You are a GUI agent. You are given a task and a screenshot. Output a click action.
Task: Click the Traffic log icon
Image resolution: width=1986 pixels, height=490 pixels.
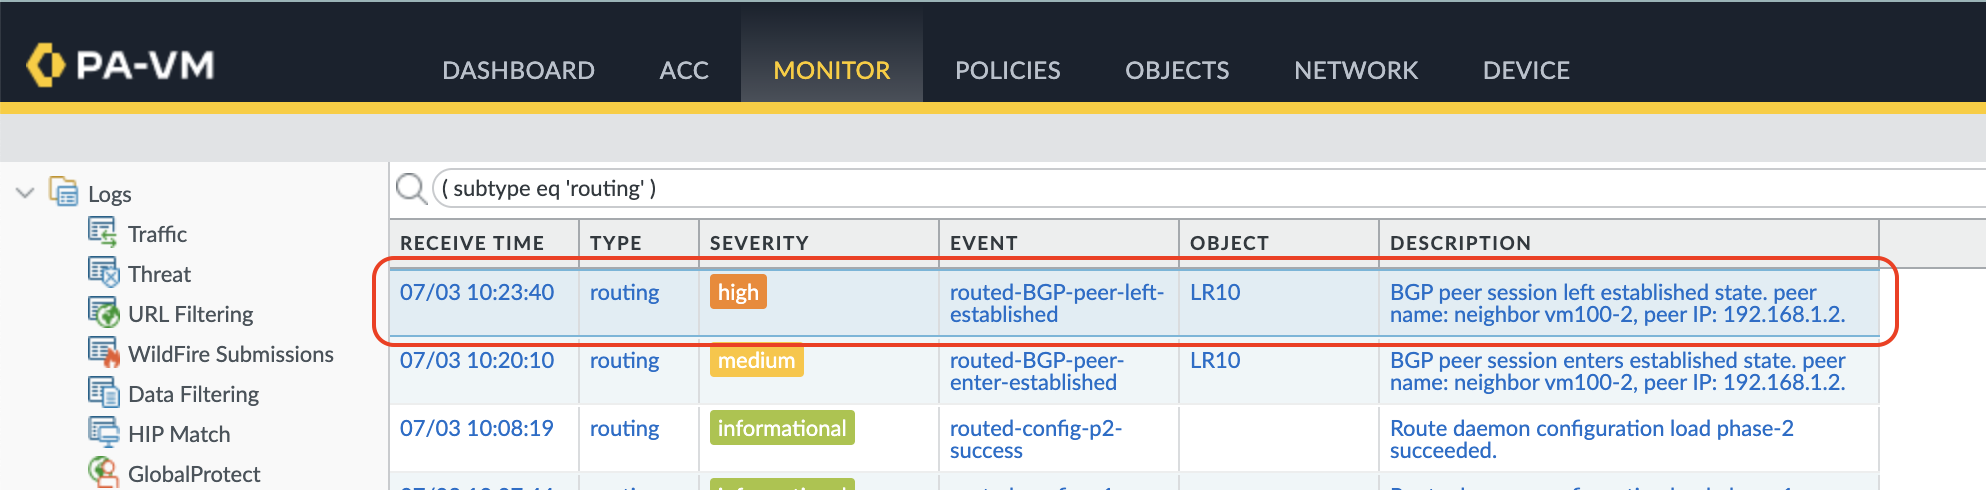click(102, 232)
